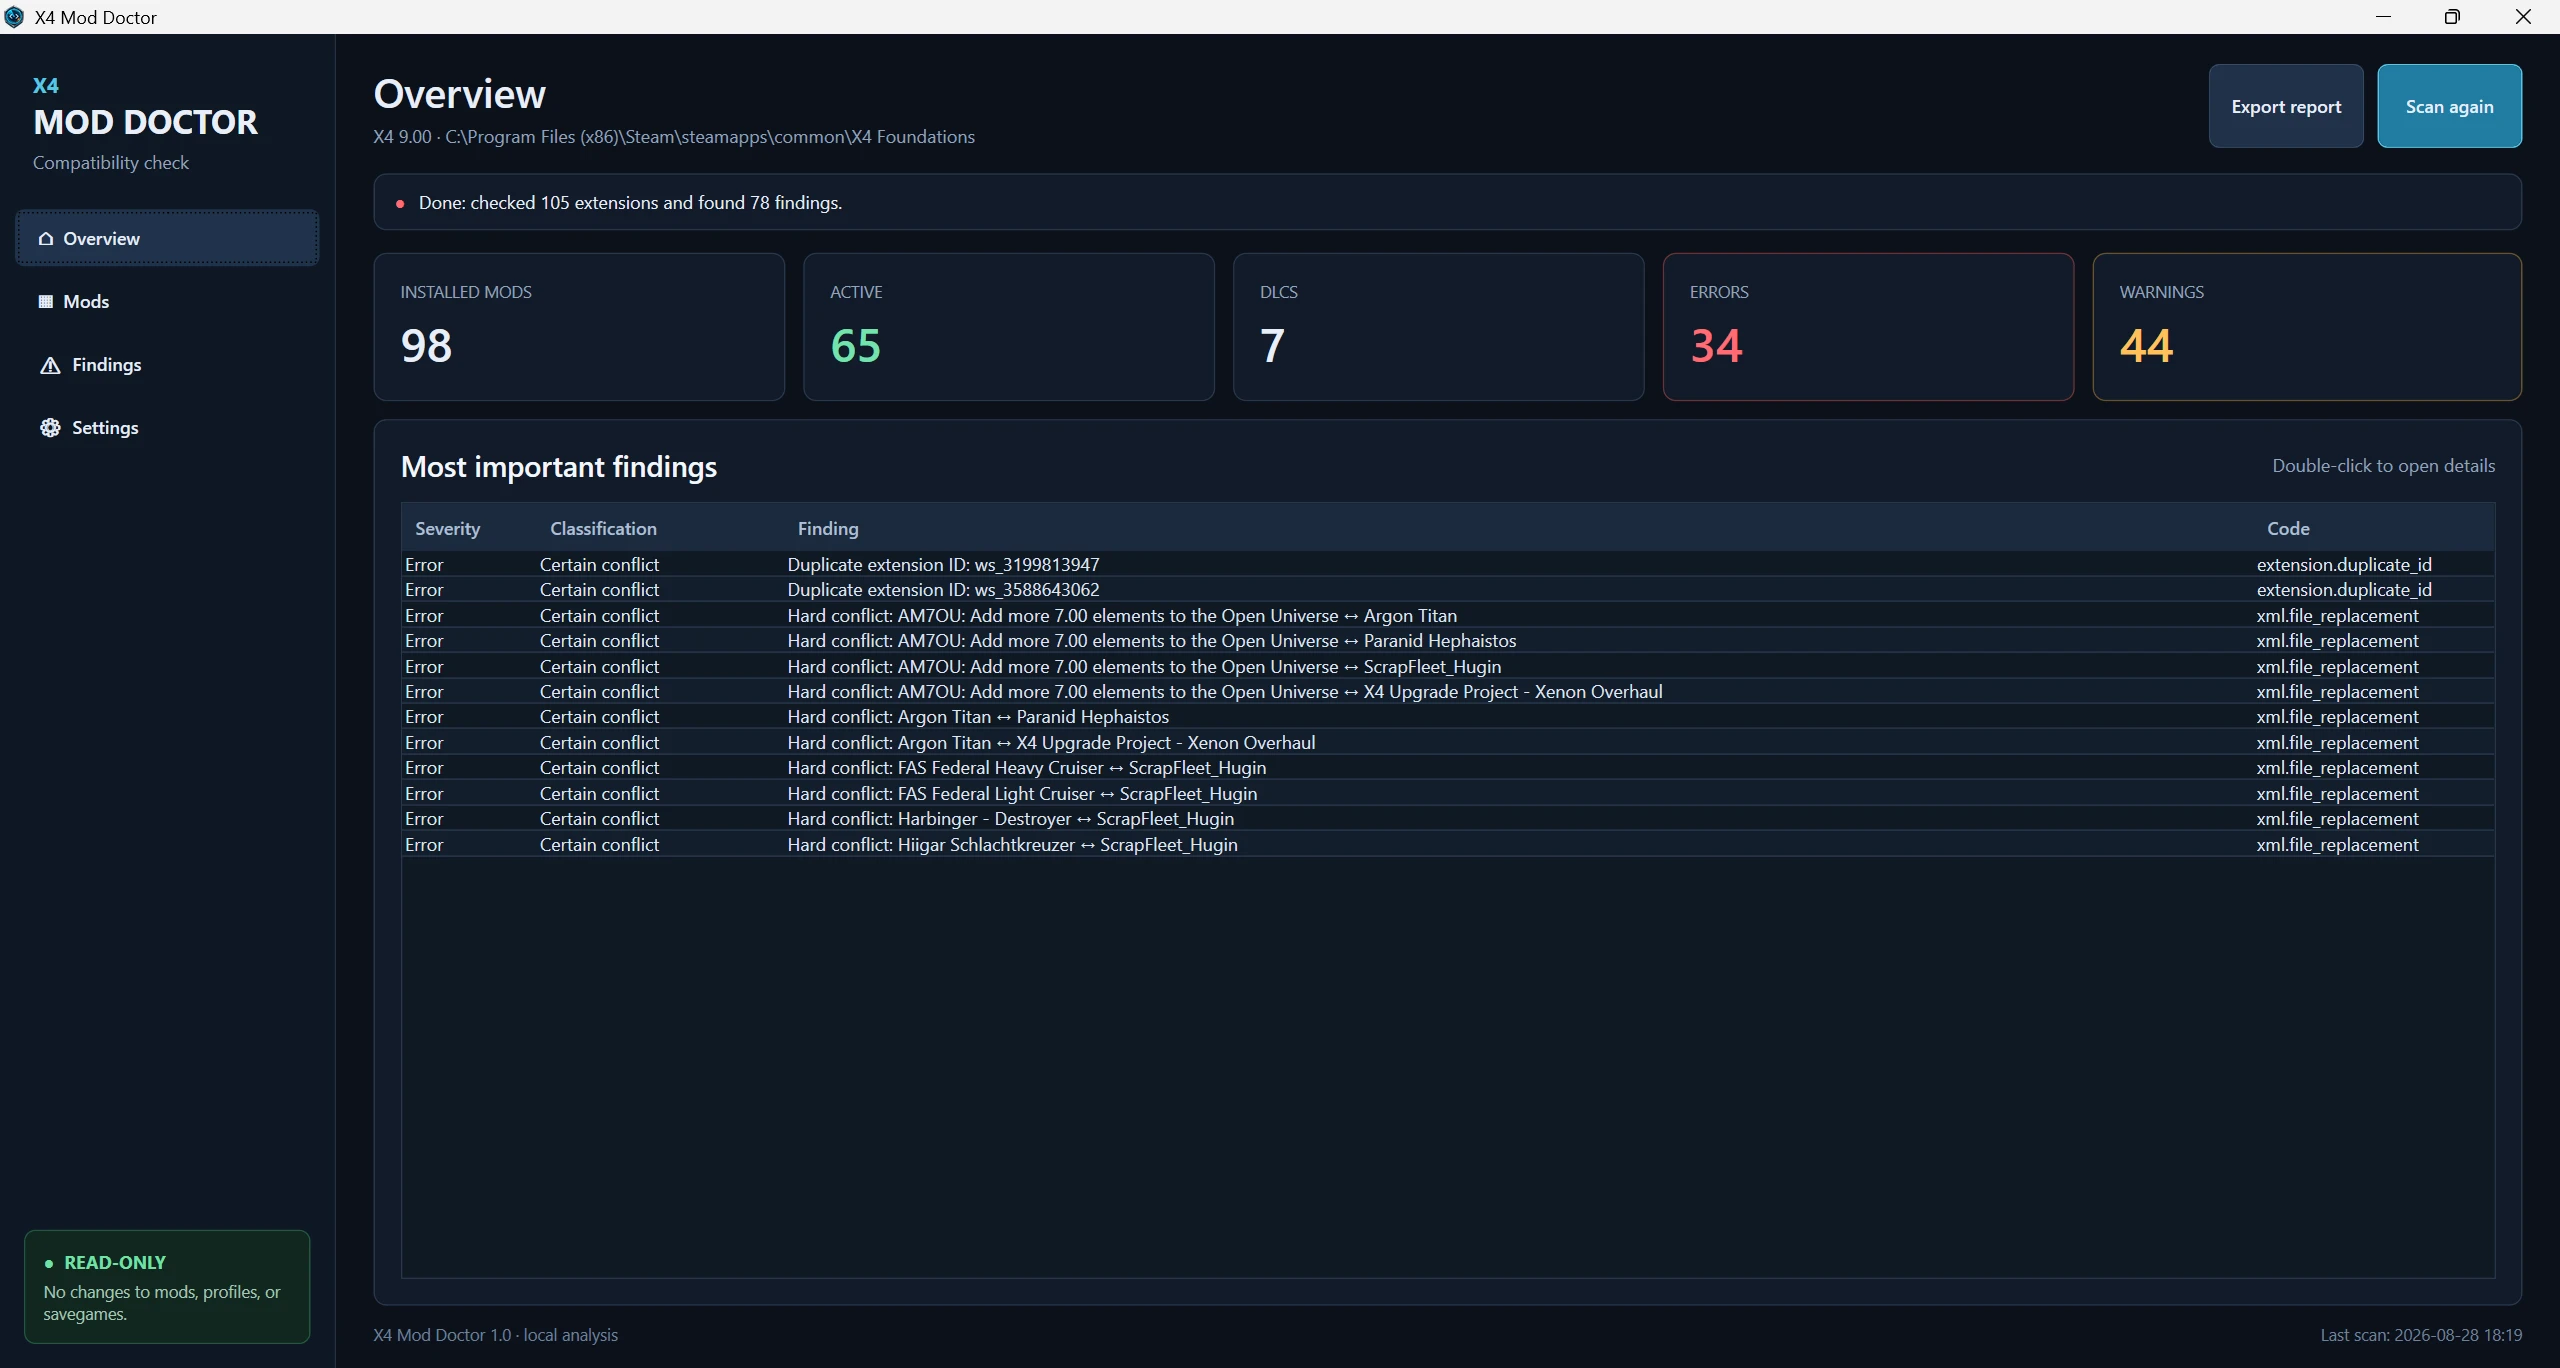This screenshot has height=1368, width=2560.
Task: Run the scan again
Action: click(x=2449, y=106)
